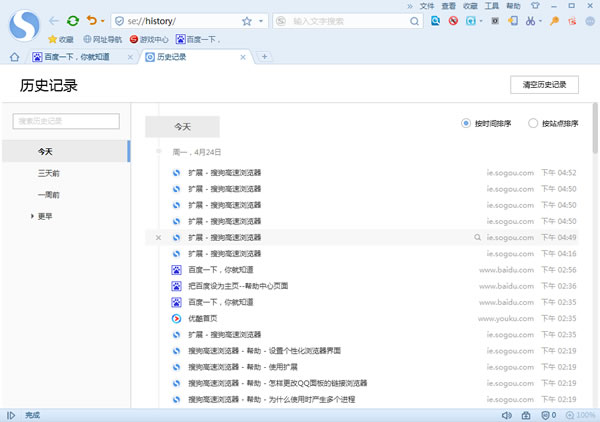Select the 按站点排序 radio button
The height and width of the screenshot is (422, 600).
(x=533, y=123)
